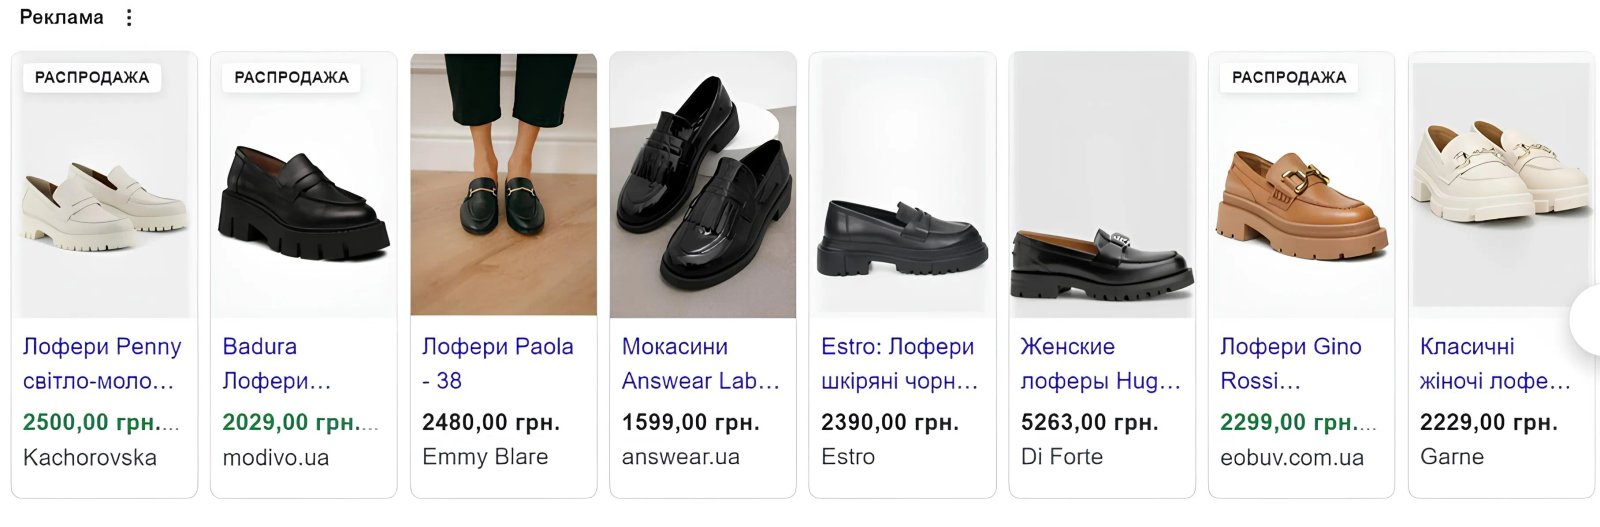Viewport: 1600px width, 527px height.
Task: Open the Paola loafers photo on wooden floor
Action: pyautogui.click(x=503, y=185)
